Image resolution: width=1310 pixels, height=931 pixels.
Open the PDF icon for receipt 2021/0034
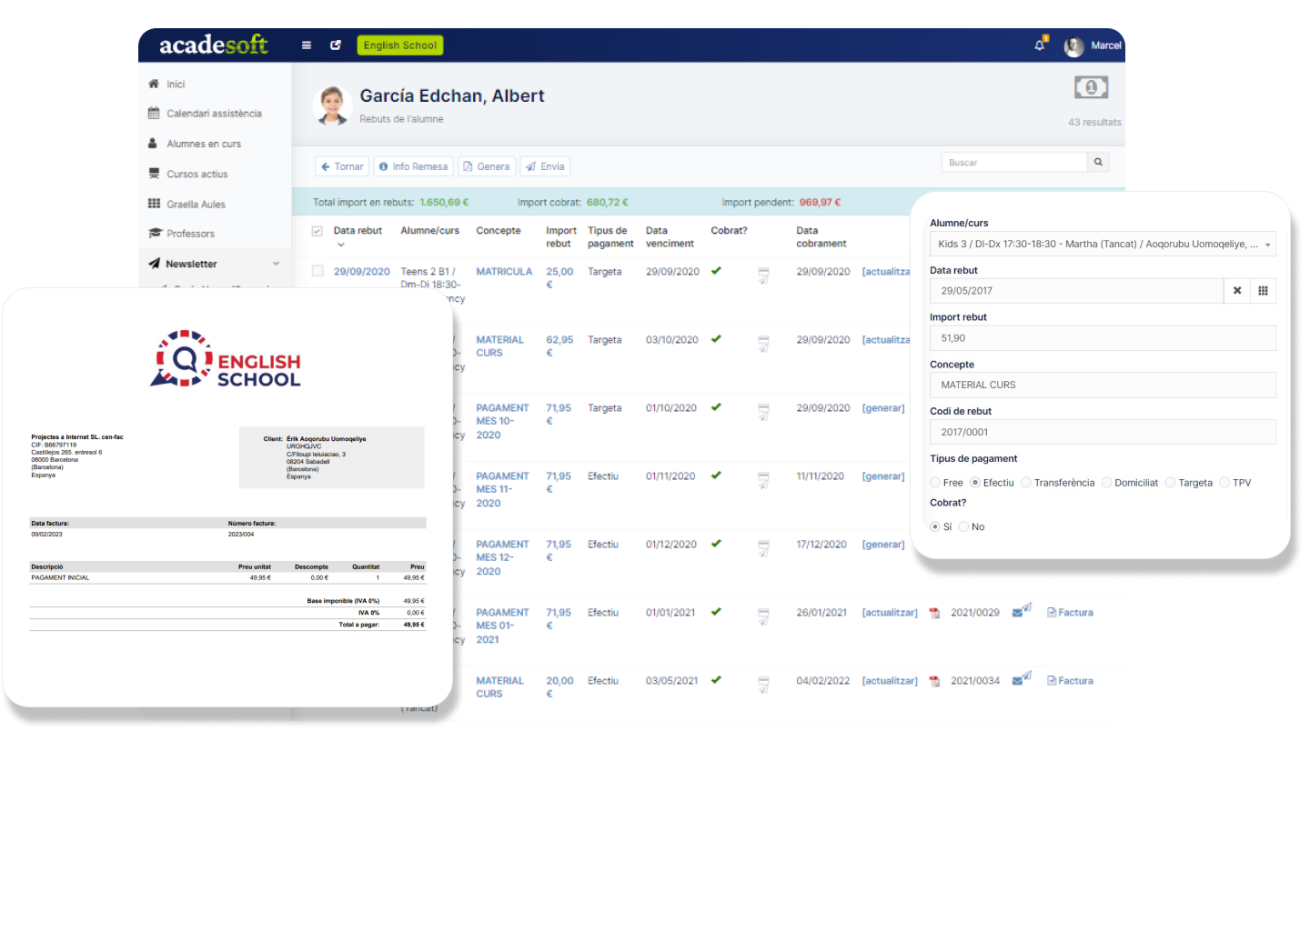934,681
